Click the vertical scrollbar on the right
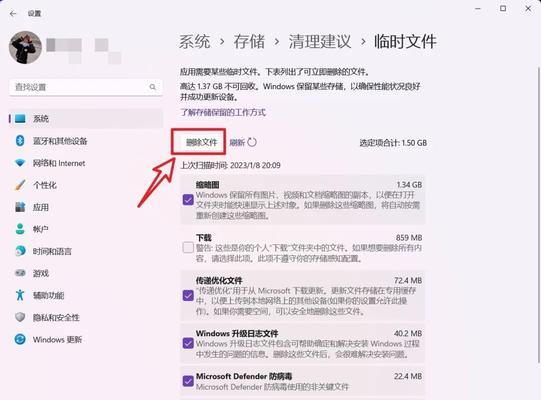This screenshot has width=541, height=400. (x=539, y=214)
